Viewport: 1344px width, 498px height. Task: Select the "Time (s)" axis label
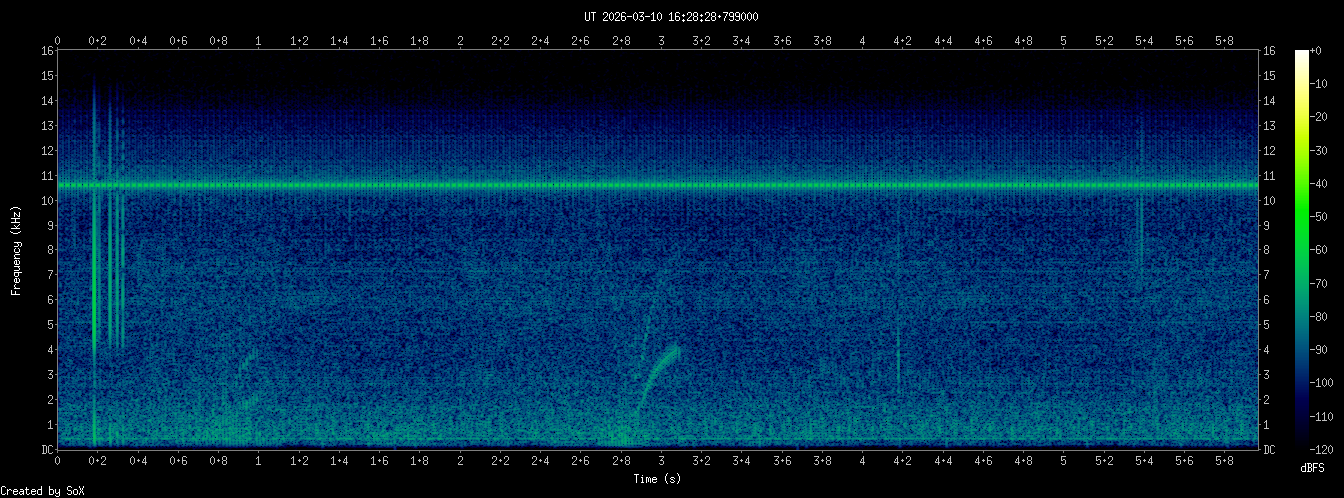[x=660, y=479]
